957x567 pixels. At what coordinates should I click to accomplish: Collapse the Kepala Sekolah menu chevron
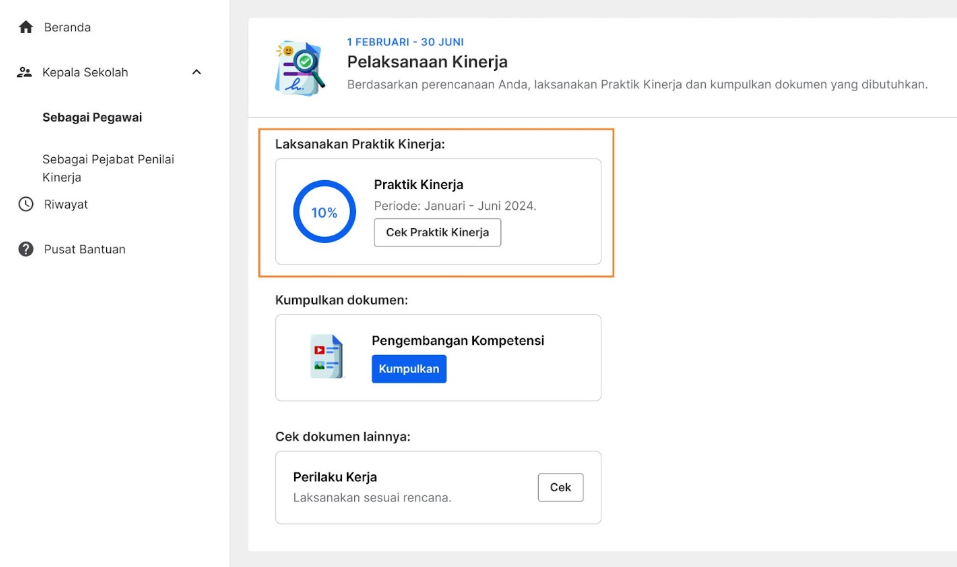point(197,72)
